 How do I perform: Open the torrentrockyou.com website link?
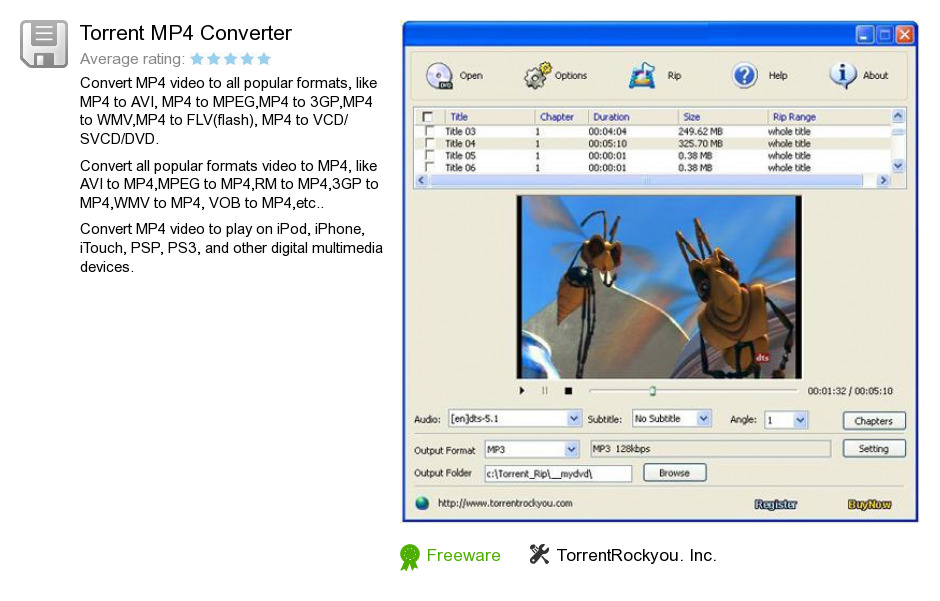505,503
